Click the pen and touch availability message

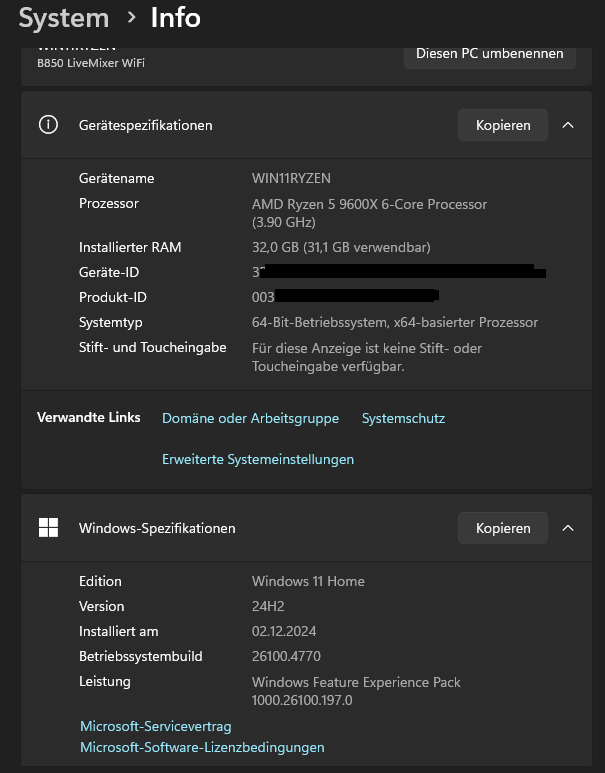point(367,357)
